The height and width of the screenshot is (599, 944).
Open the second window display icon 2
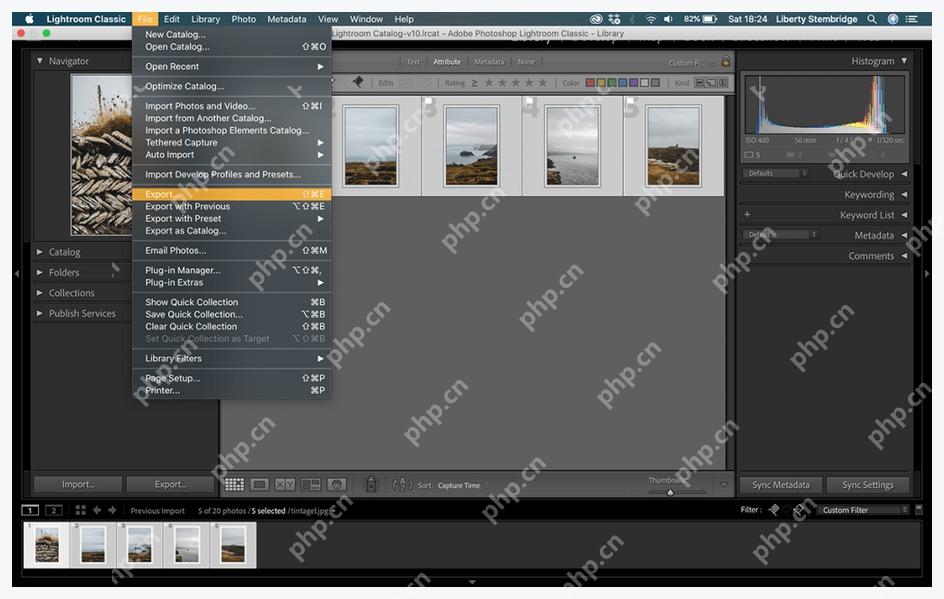point(54,511)
